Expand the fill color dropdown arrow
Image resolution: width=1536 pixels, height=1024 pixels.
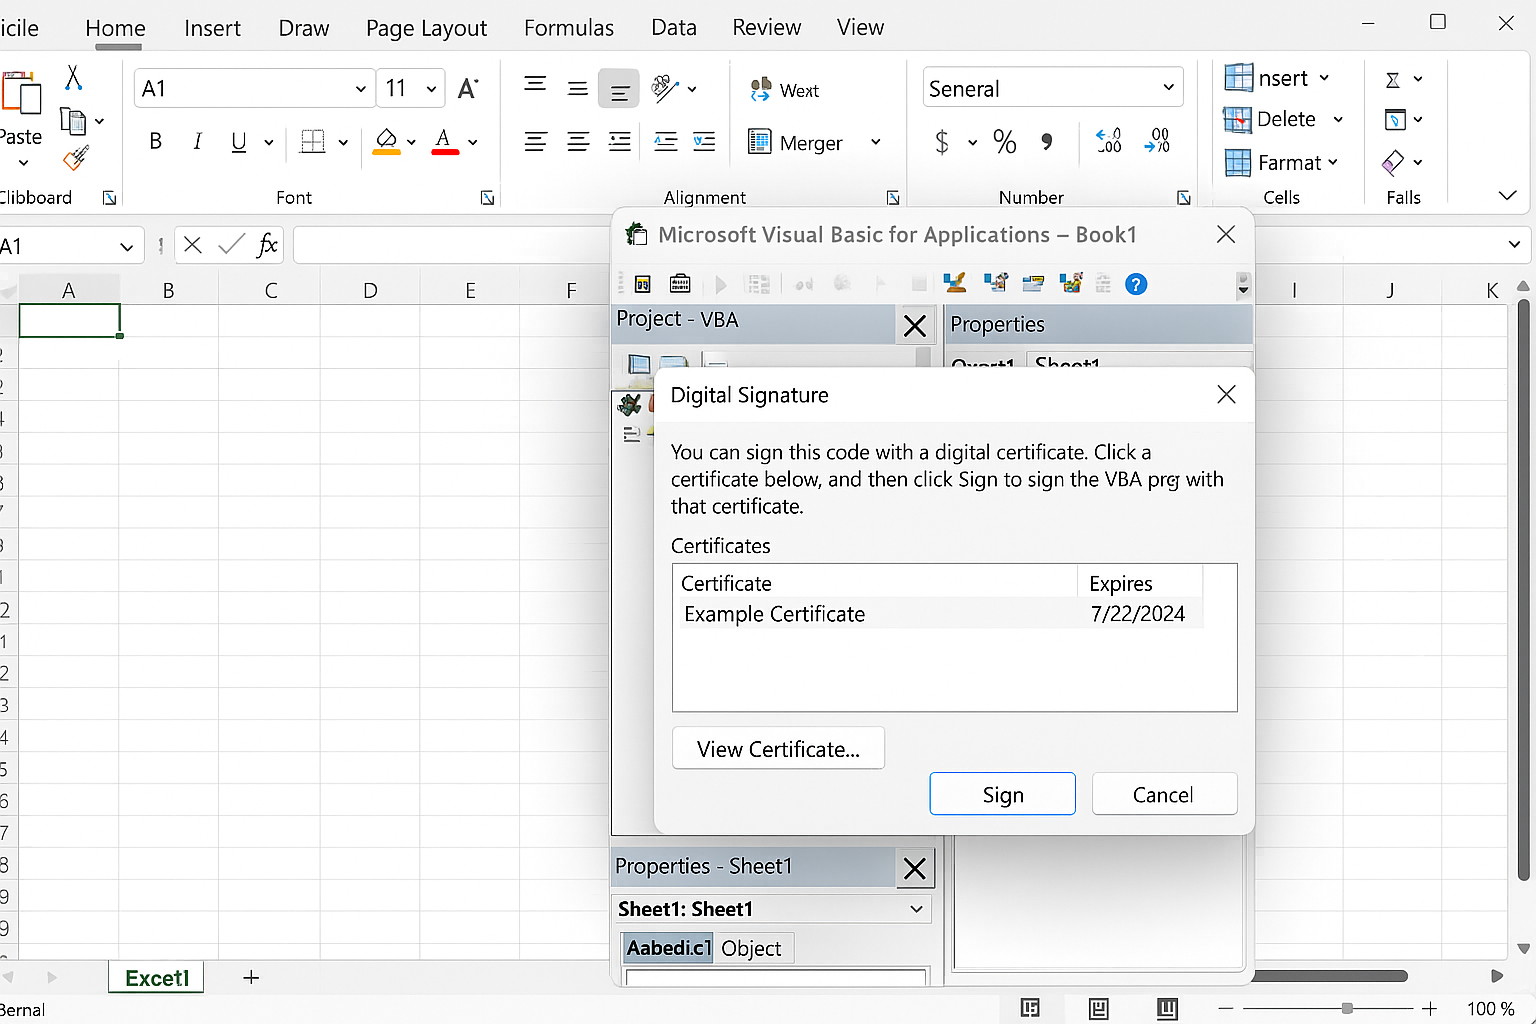pyautogui.click(x=411, y=142)
